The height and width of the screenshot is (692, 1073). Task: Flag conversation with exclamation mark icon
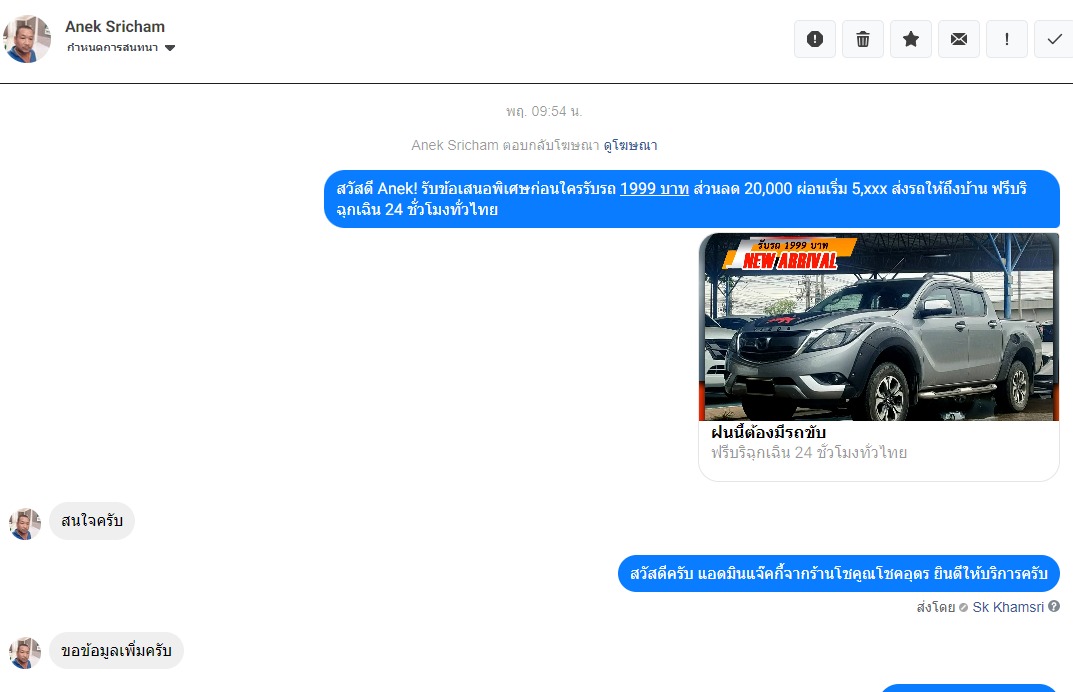click(x=1006, y=39)
